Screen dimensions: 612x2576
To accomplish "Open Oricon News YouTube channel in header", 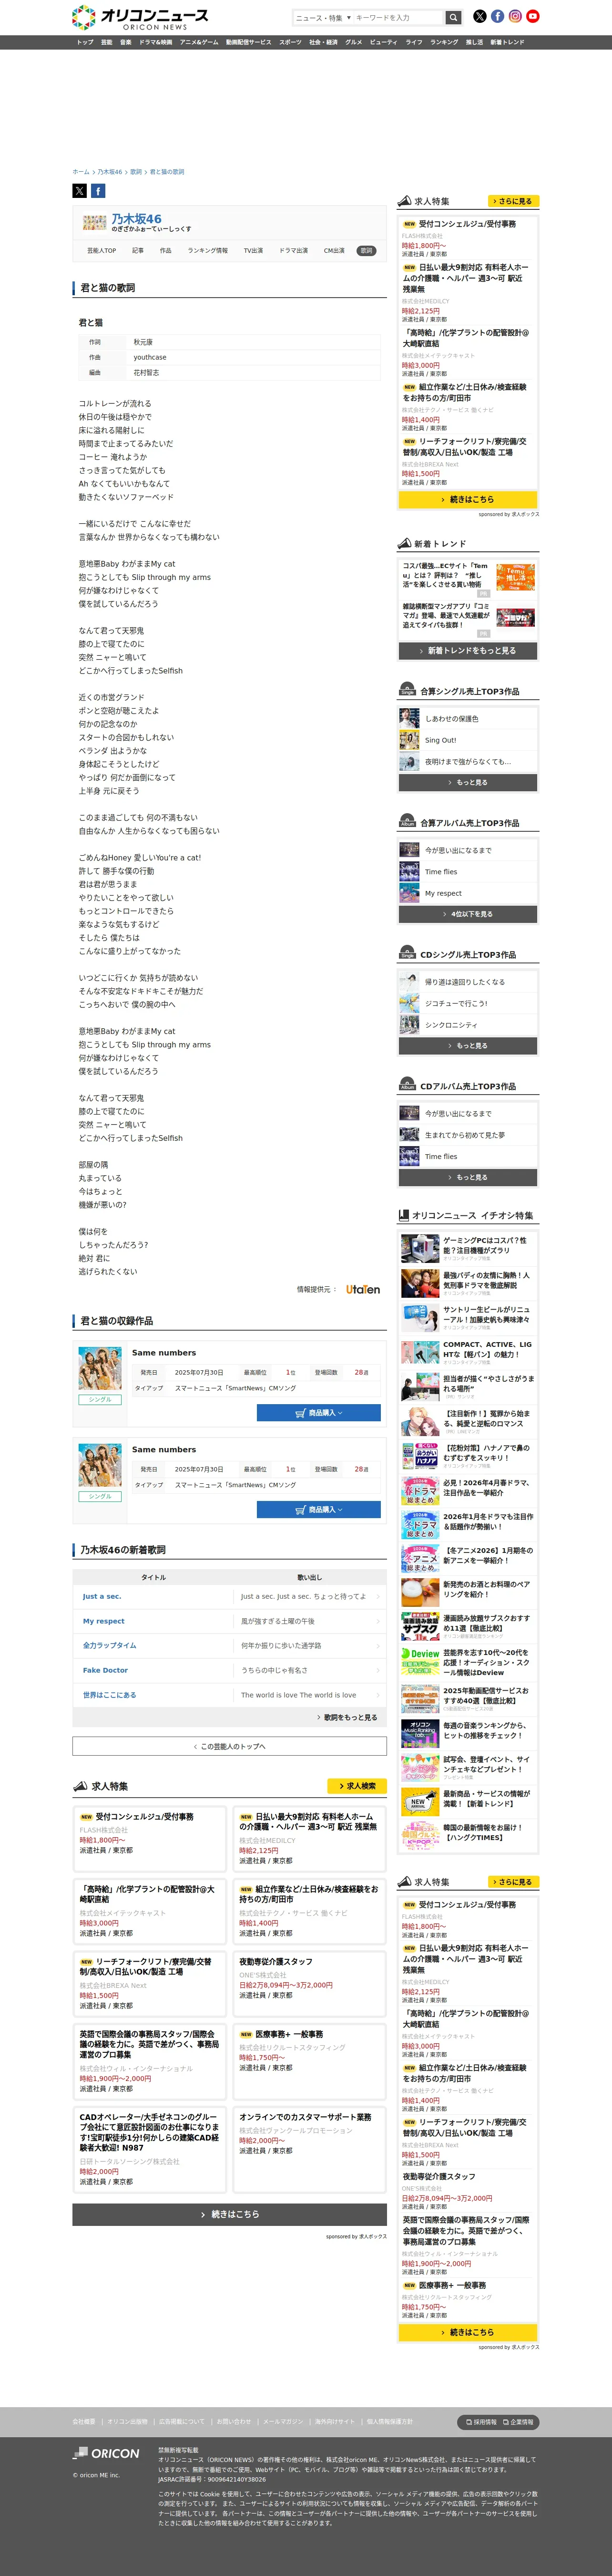I will (533, 16).
